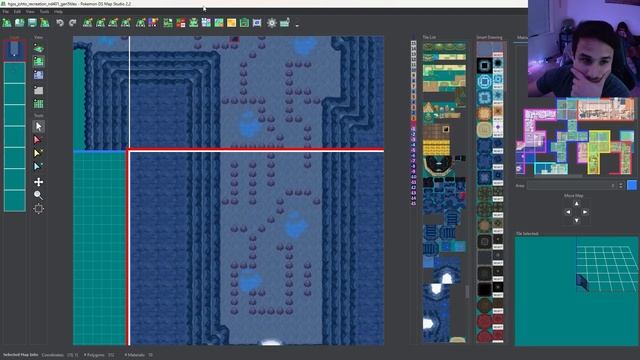Toggle the green wireframe bars view button
640x360 pixels.
tap(38, 104)
